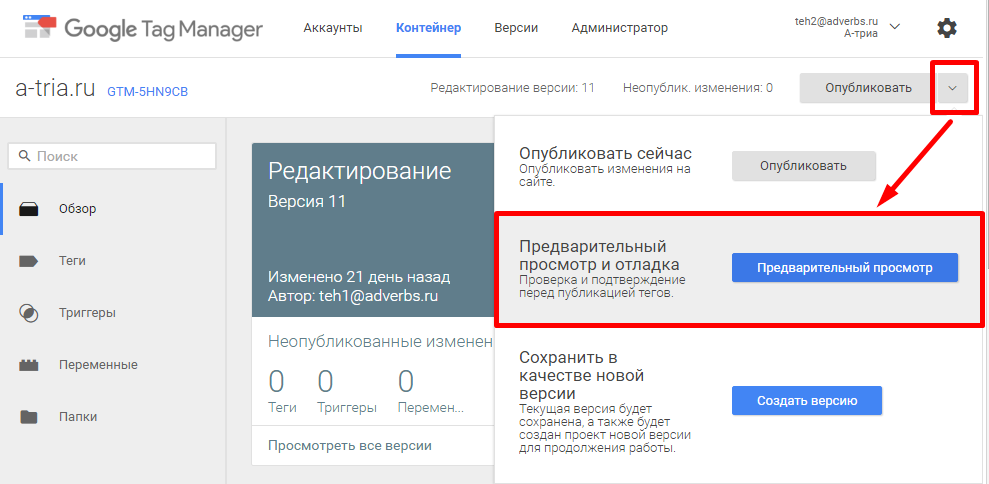
Task: Click the Создать версию button
Action: (807, 401)
